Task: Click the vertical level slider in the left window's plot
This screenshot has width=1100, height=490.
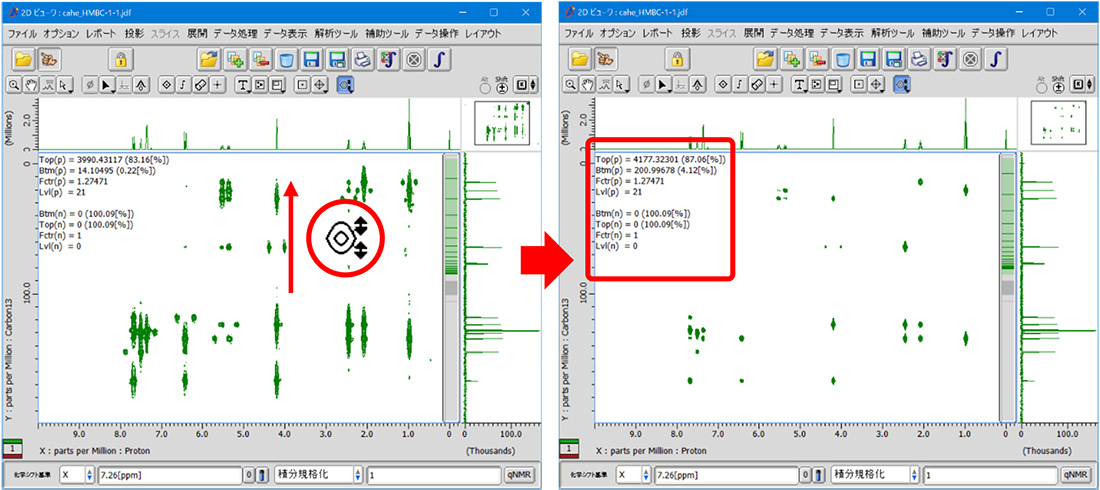Action: point(450,288)
